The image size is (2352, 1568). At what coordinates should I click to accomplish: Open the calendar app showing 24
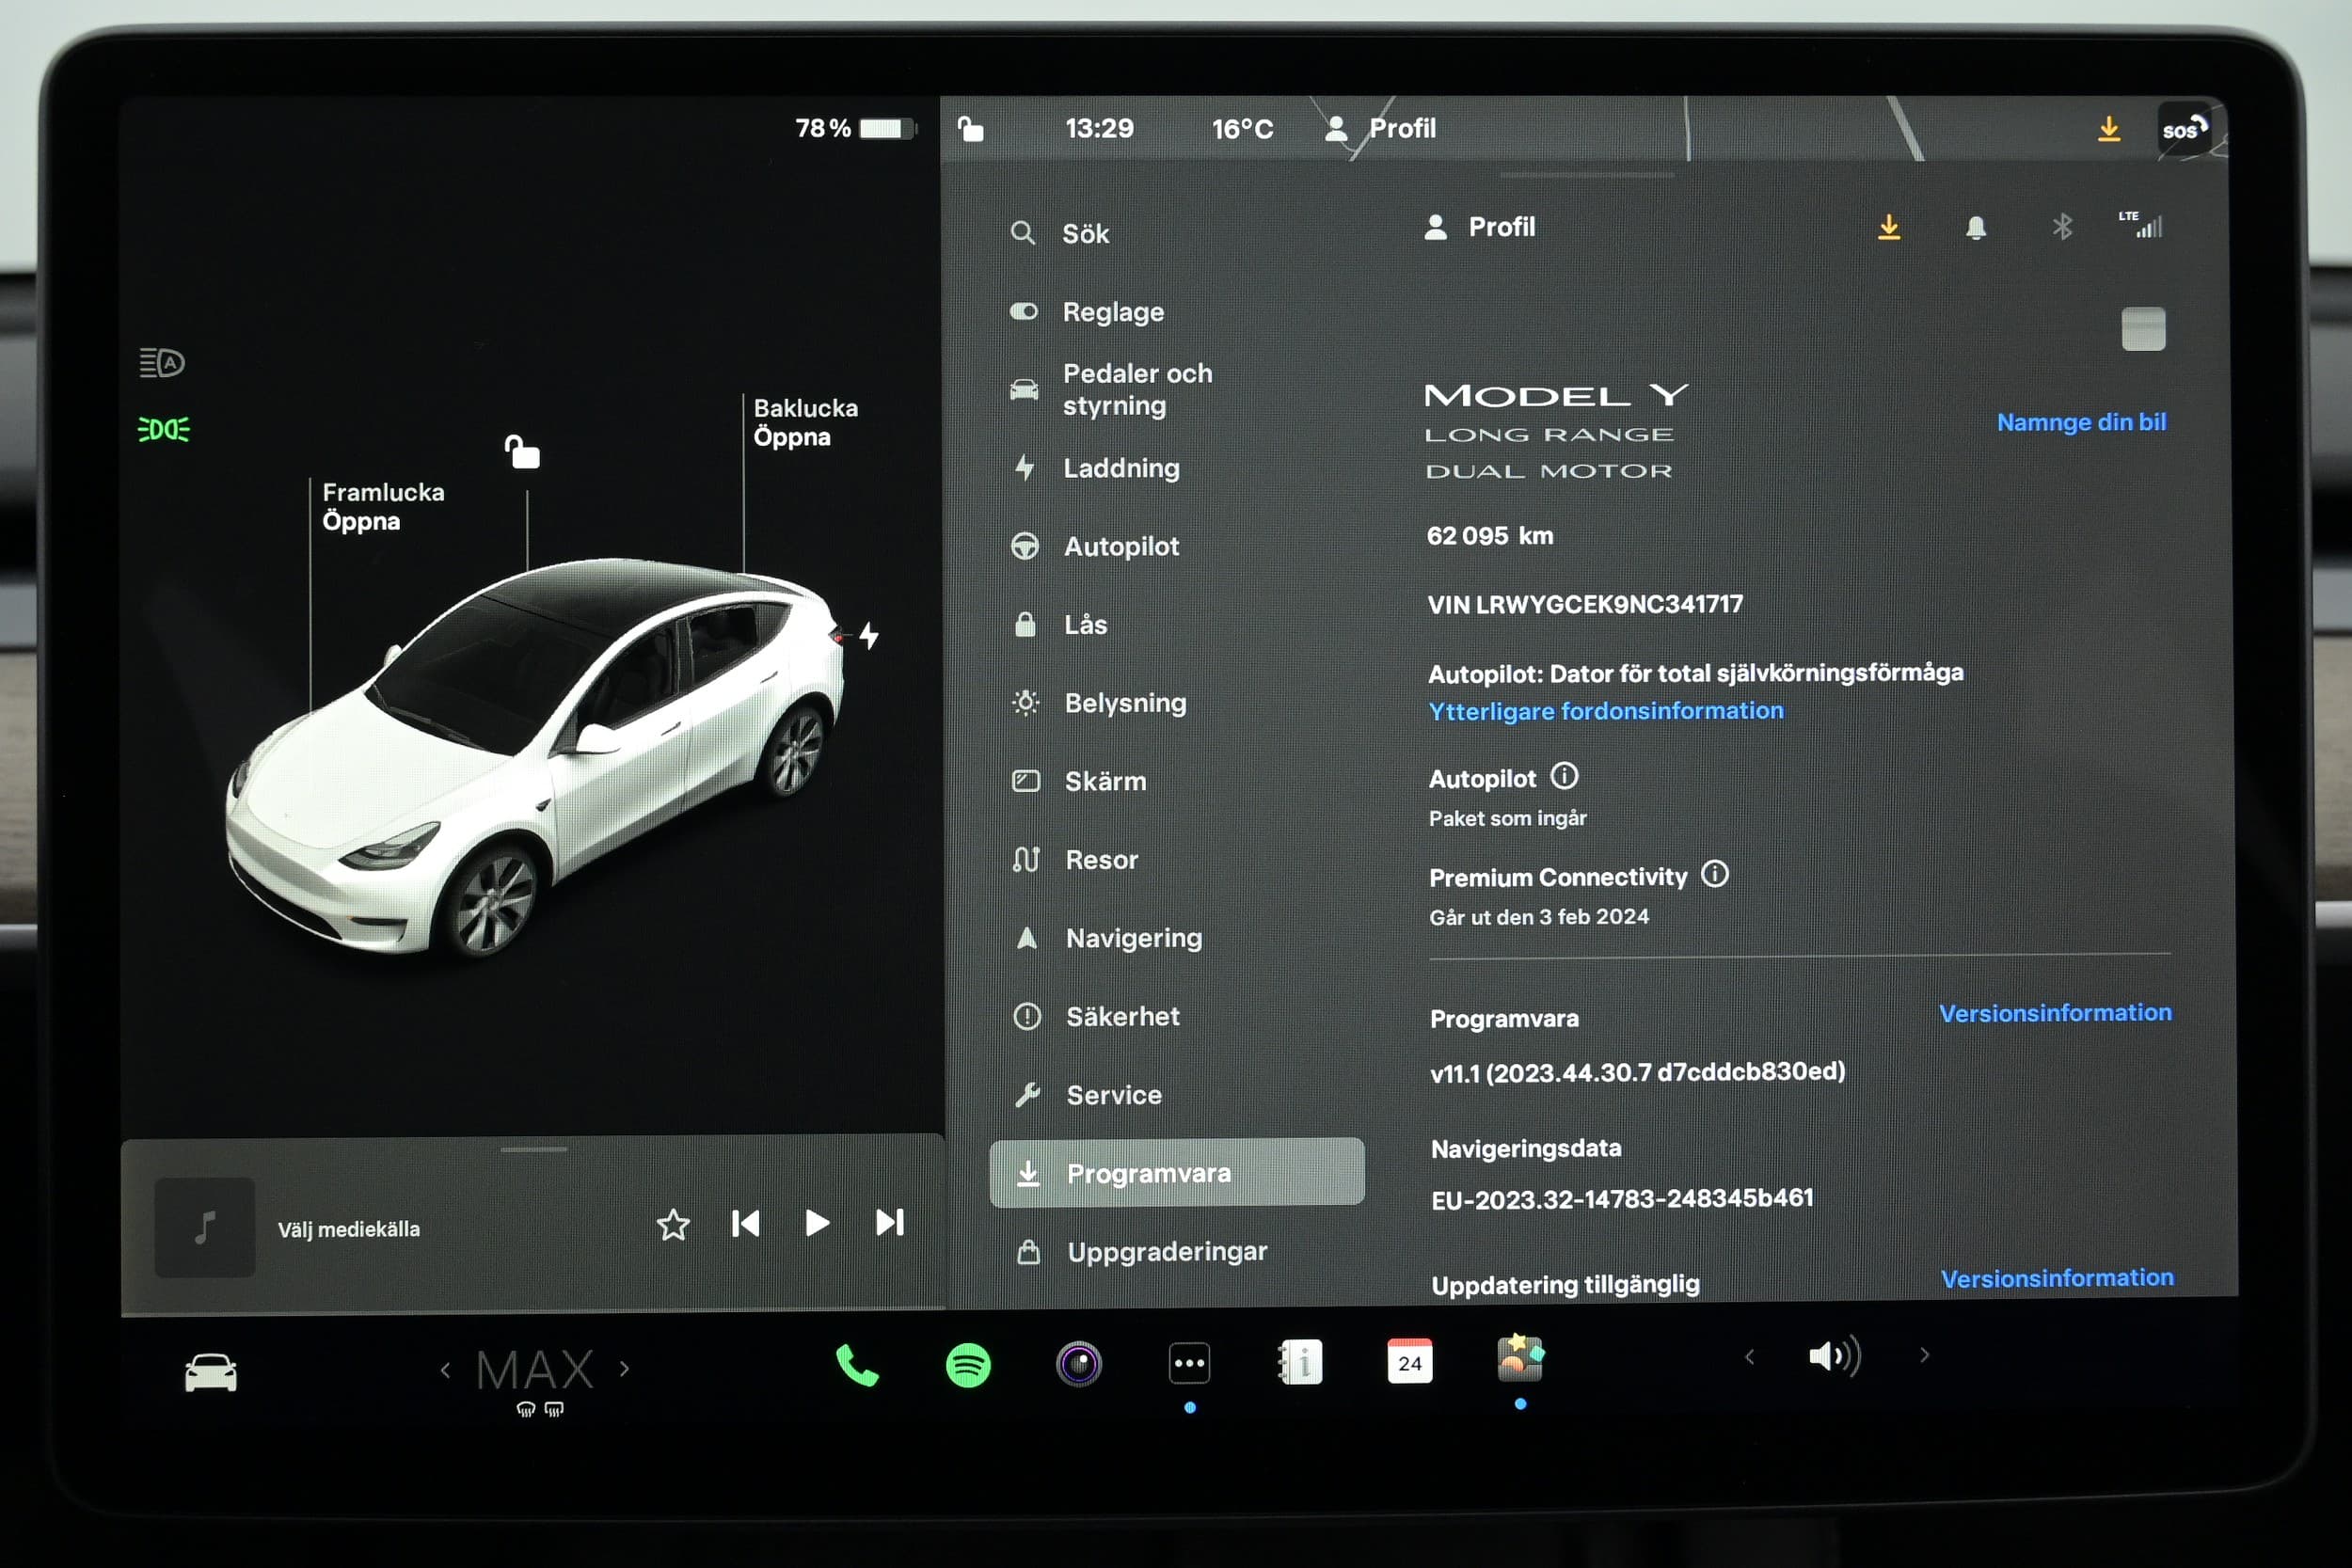coord(1410,1361)
